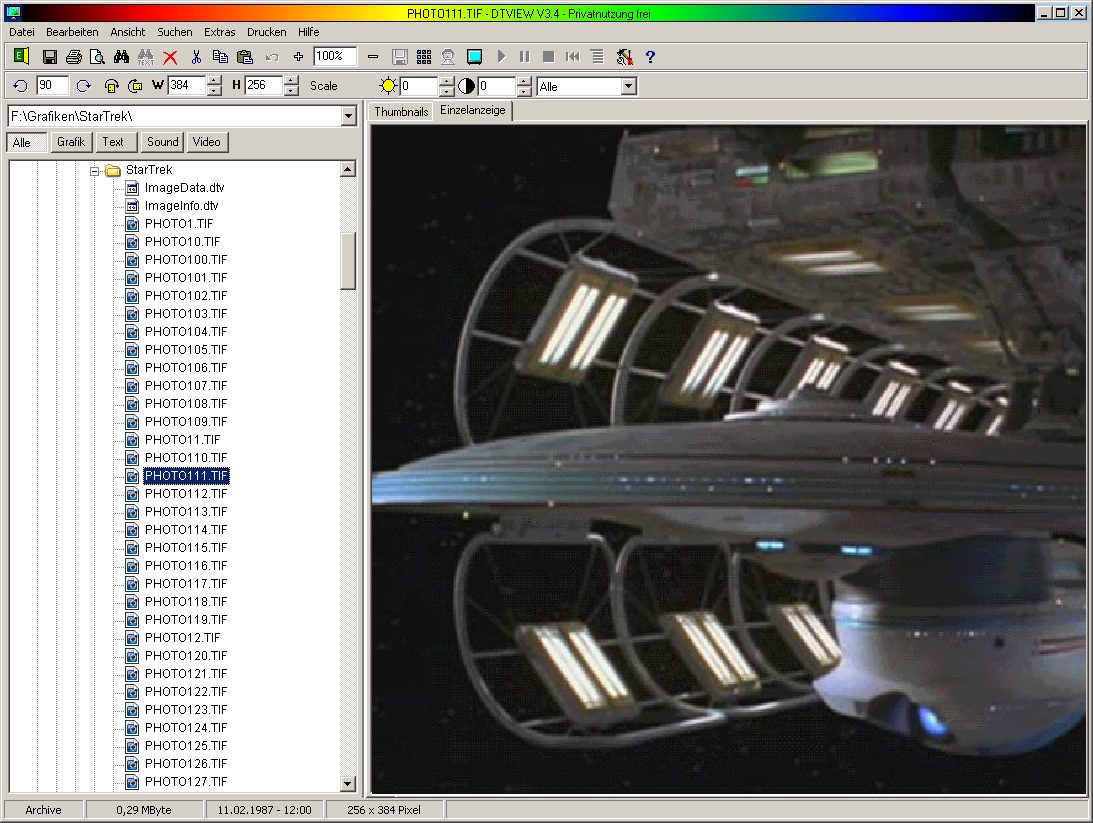
Task: Copy using the two-pages icon
Action: pos(220,57)
